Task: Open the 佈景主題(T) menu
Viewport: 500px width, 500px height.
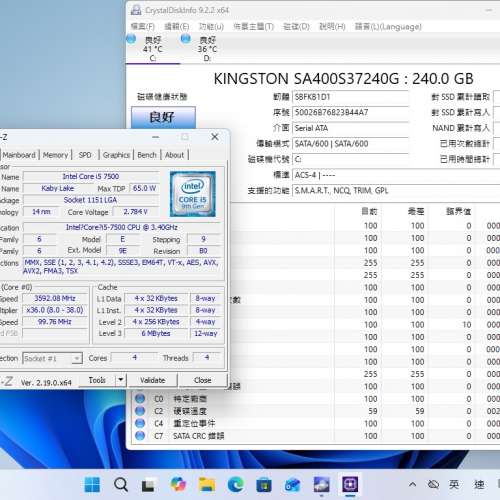Action: click(x=253, y=26)
